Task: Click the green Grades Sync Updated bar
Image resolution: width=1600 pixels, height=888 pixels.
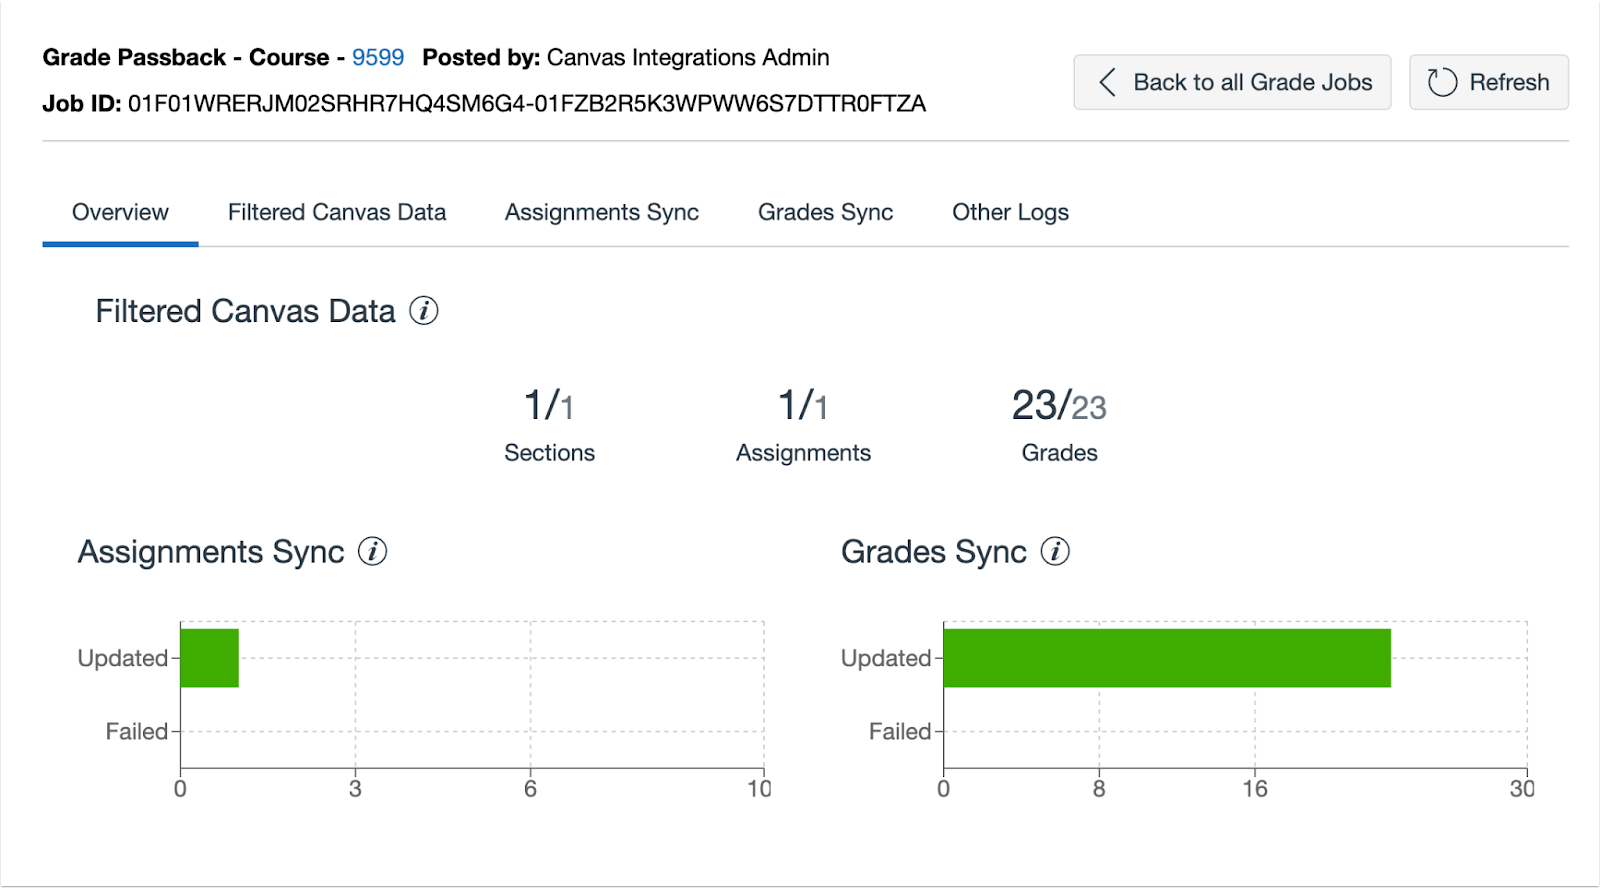Action: tap(1166, 658)
